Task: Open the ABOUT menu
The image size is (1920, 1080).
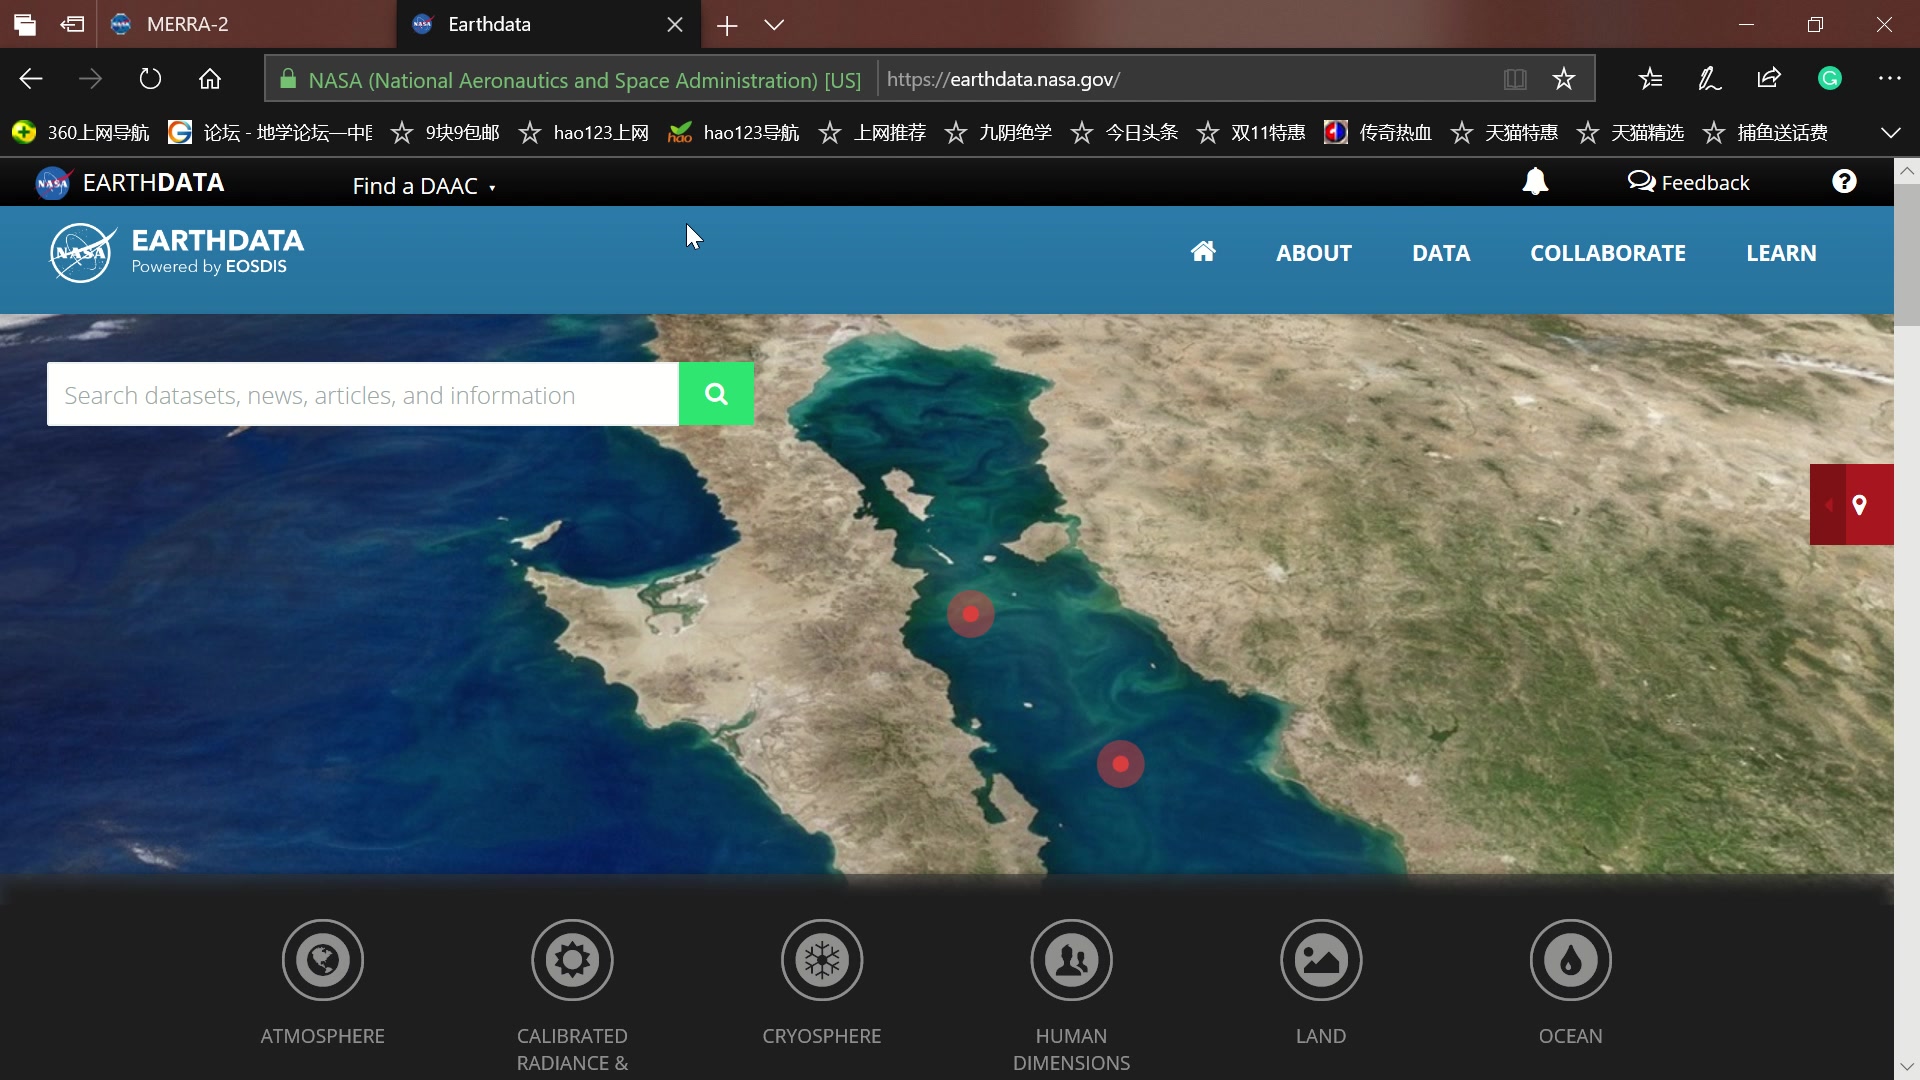Action: click(1313, 253)
